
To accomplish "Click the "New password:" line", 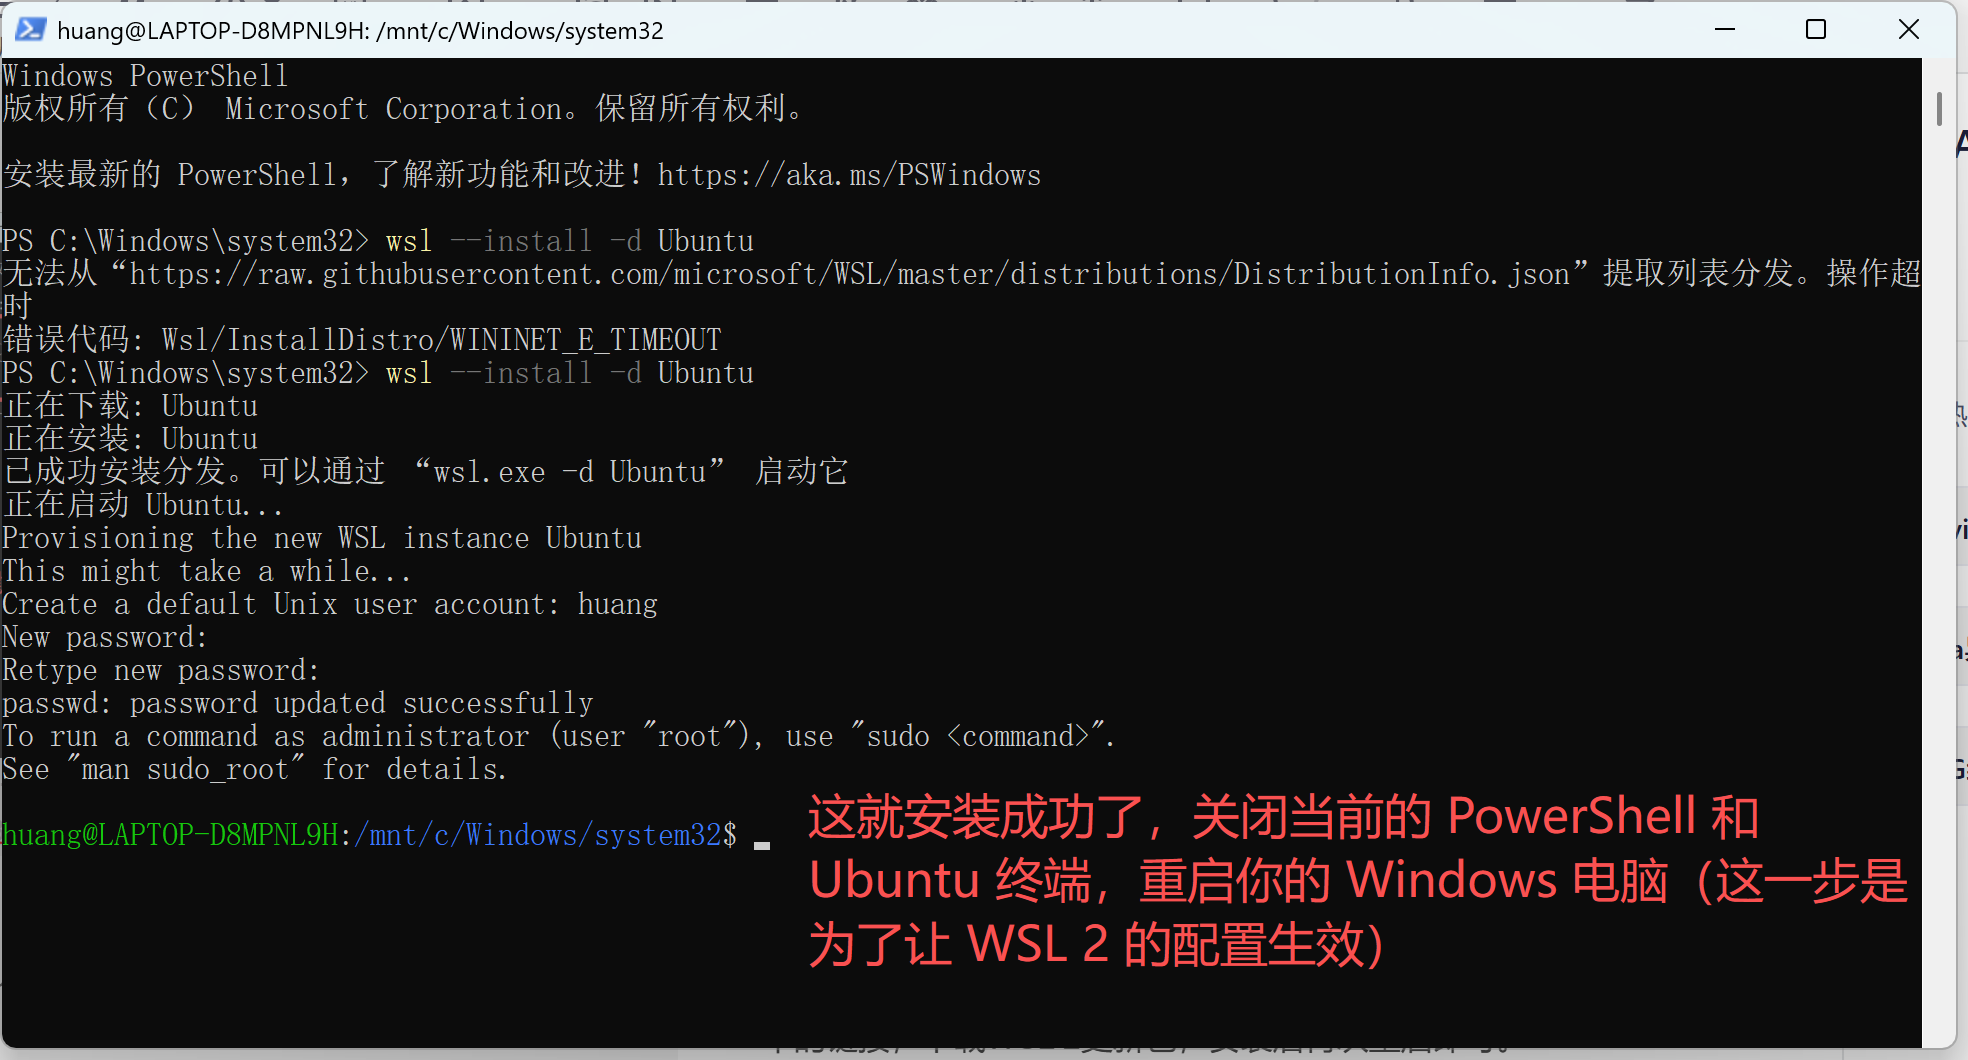I will (x=105, y=637).
